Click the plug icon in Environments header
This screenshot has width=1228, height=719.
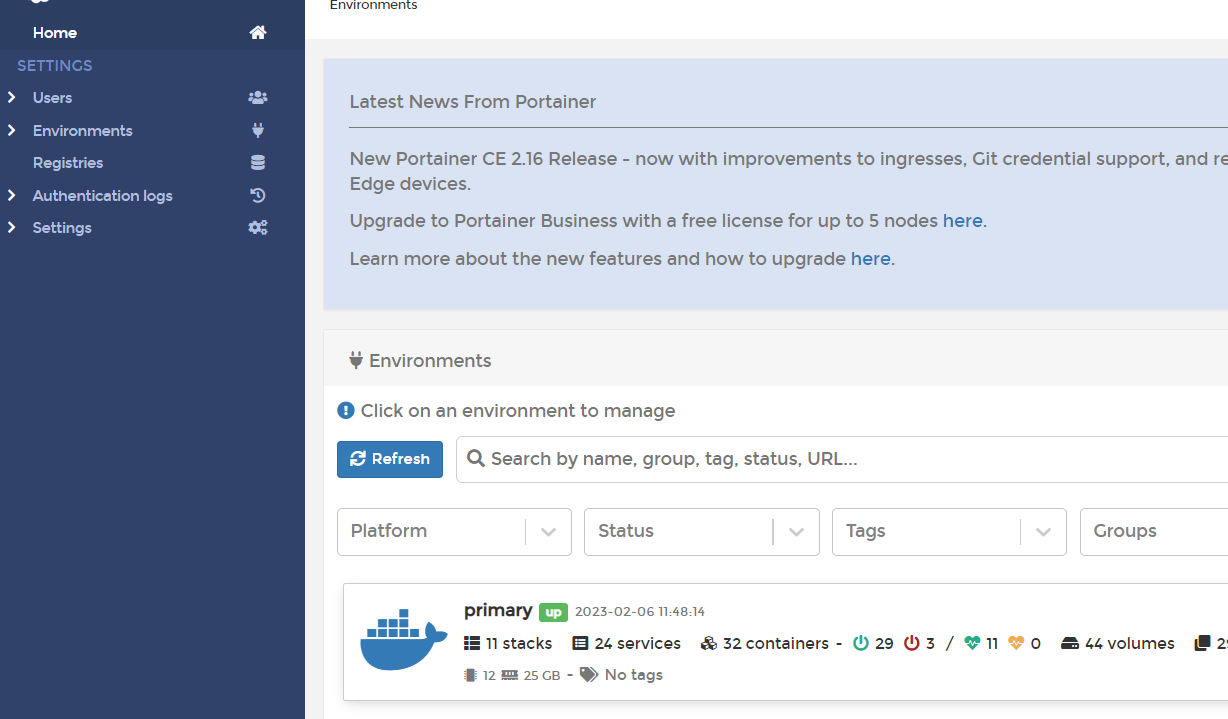[356, 361]
